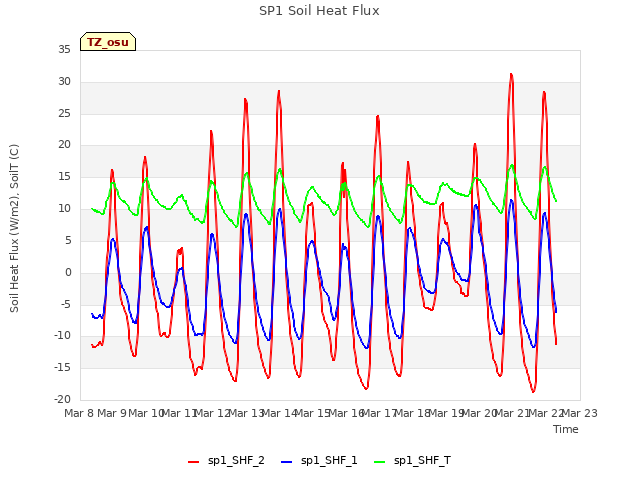Viewport: 640px width, 480px height.
Task: Click the -20 y-axis tick label
Action: pyautogui.click(x=63, y=399)
